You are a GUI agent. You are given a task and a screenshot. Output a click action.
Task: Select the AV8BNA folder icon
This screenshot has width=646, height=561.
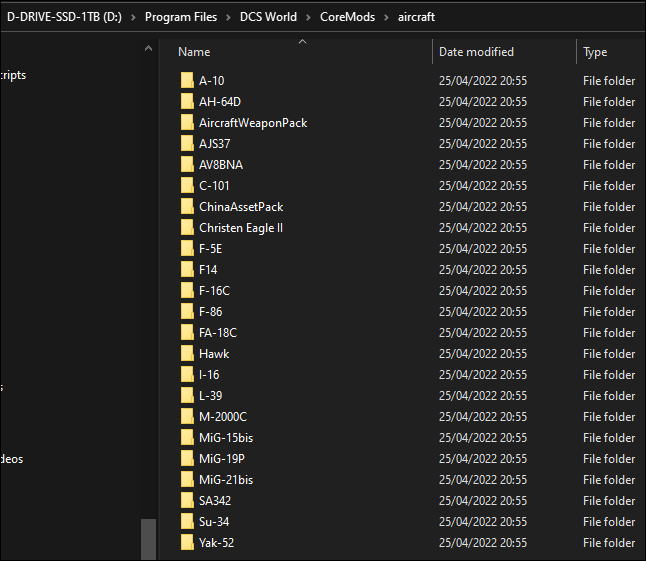pos(187,164)
